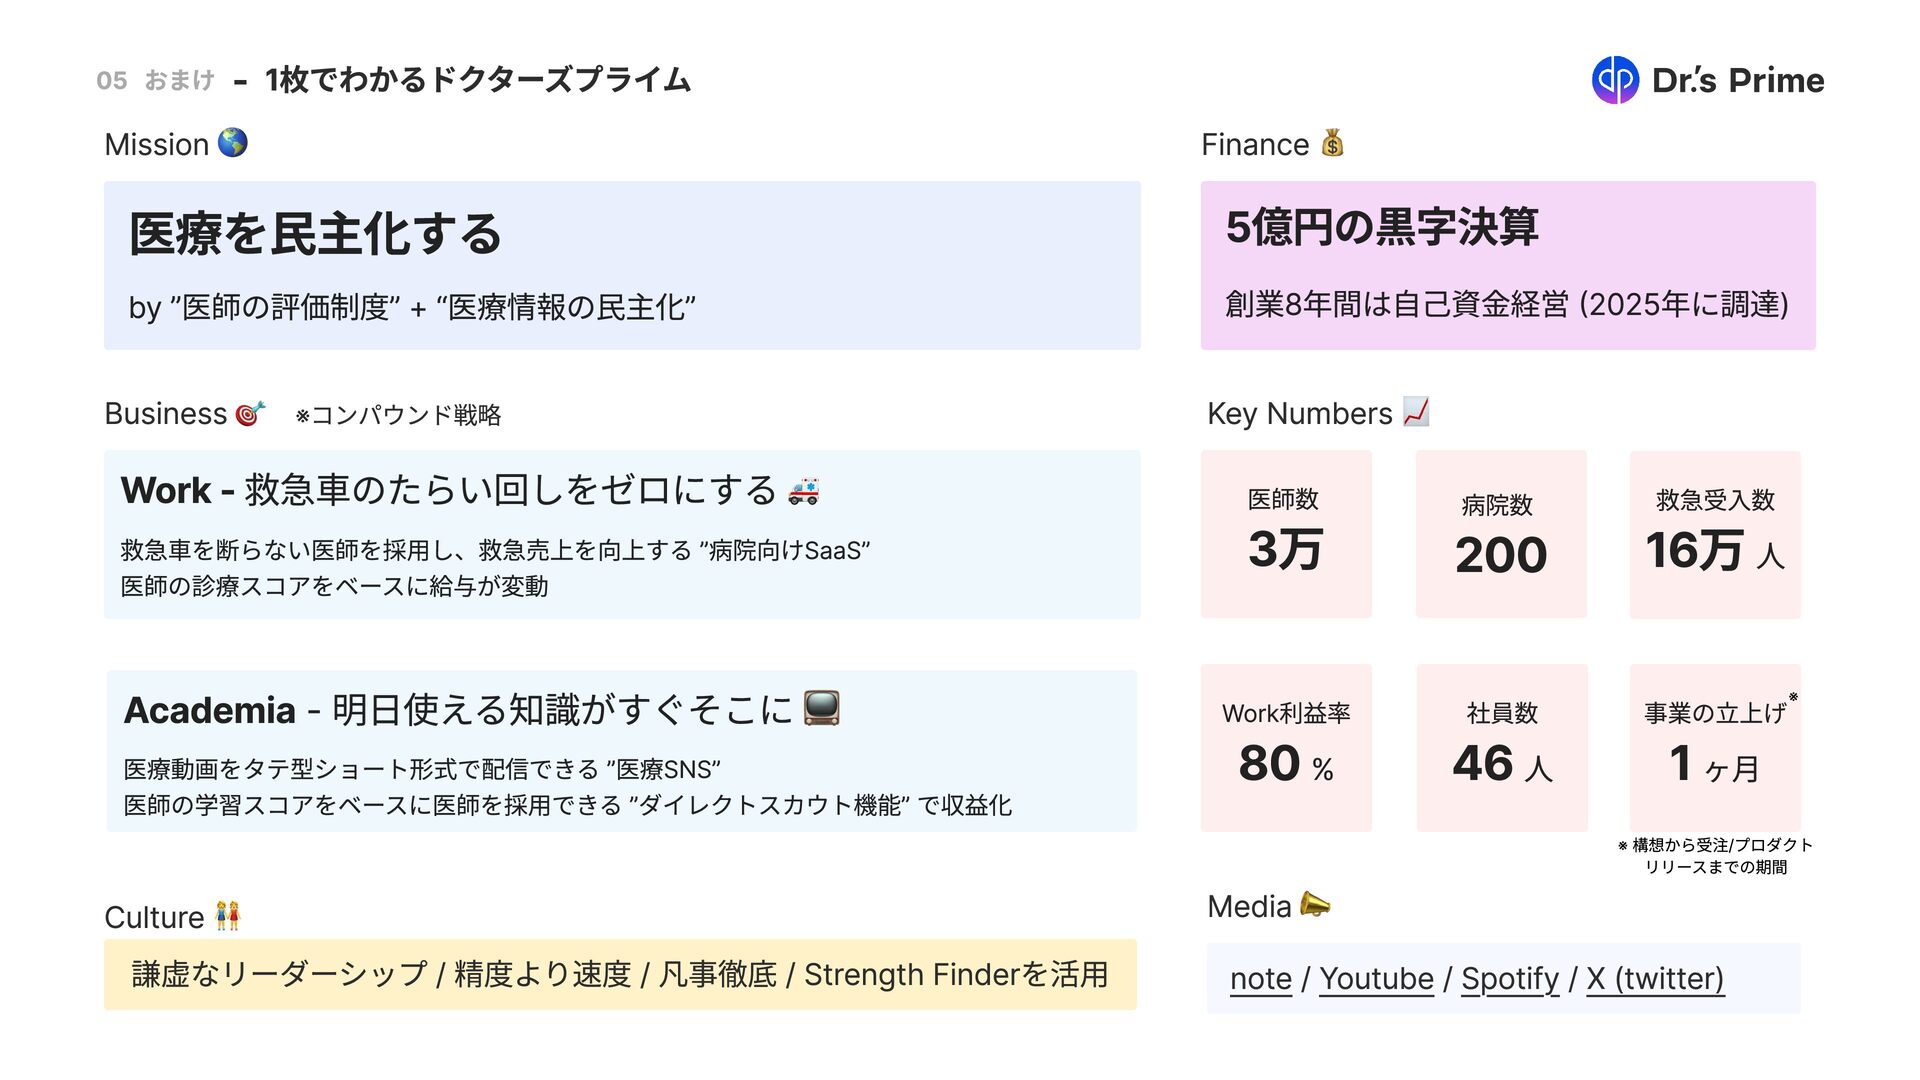Click the people emoji beside Culture
Screen dimensions: 1920x1080
[x=228, y=916]
